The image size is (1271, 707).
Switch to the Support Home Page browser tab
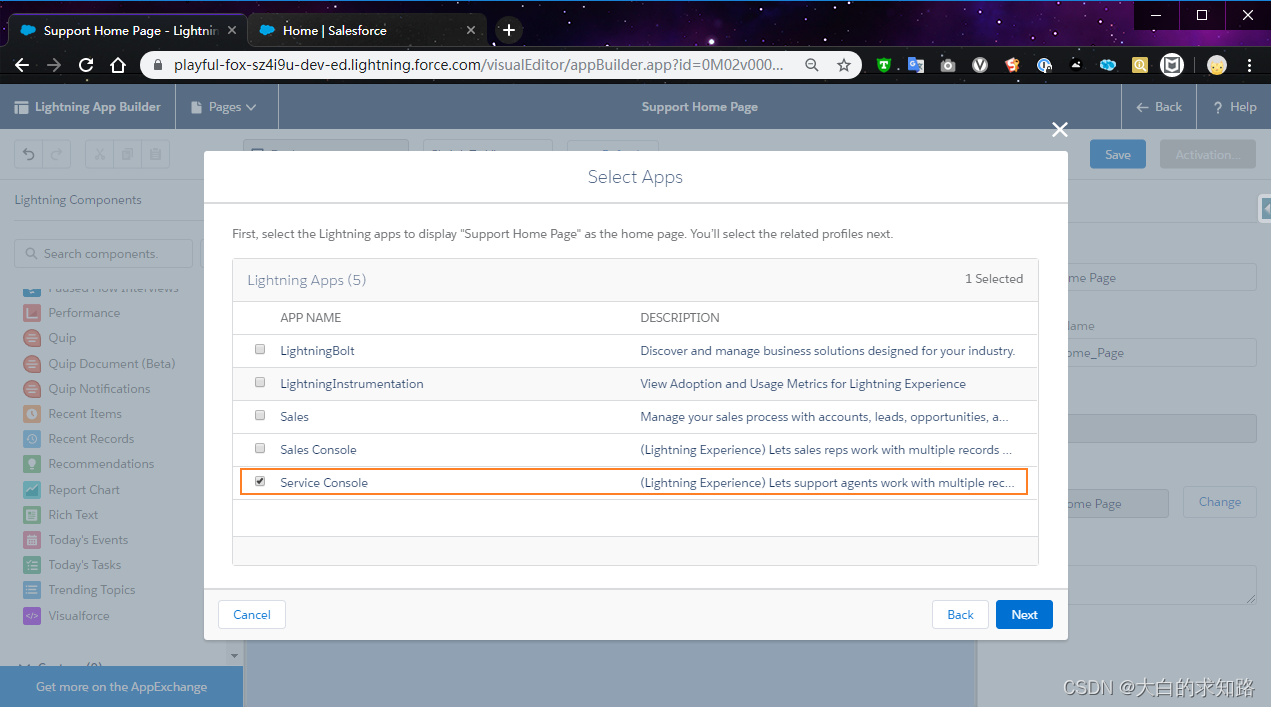125,30
